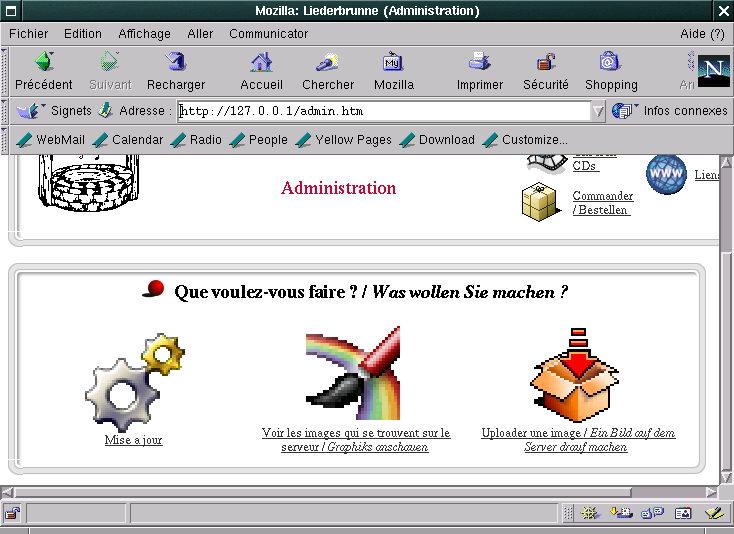Follow the Commander / Bestellen link
Screen dimensions: 734x534
click(x=602, y=203)
